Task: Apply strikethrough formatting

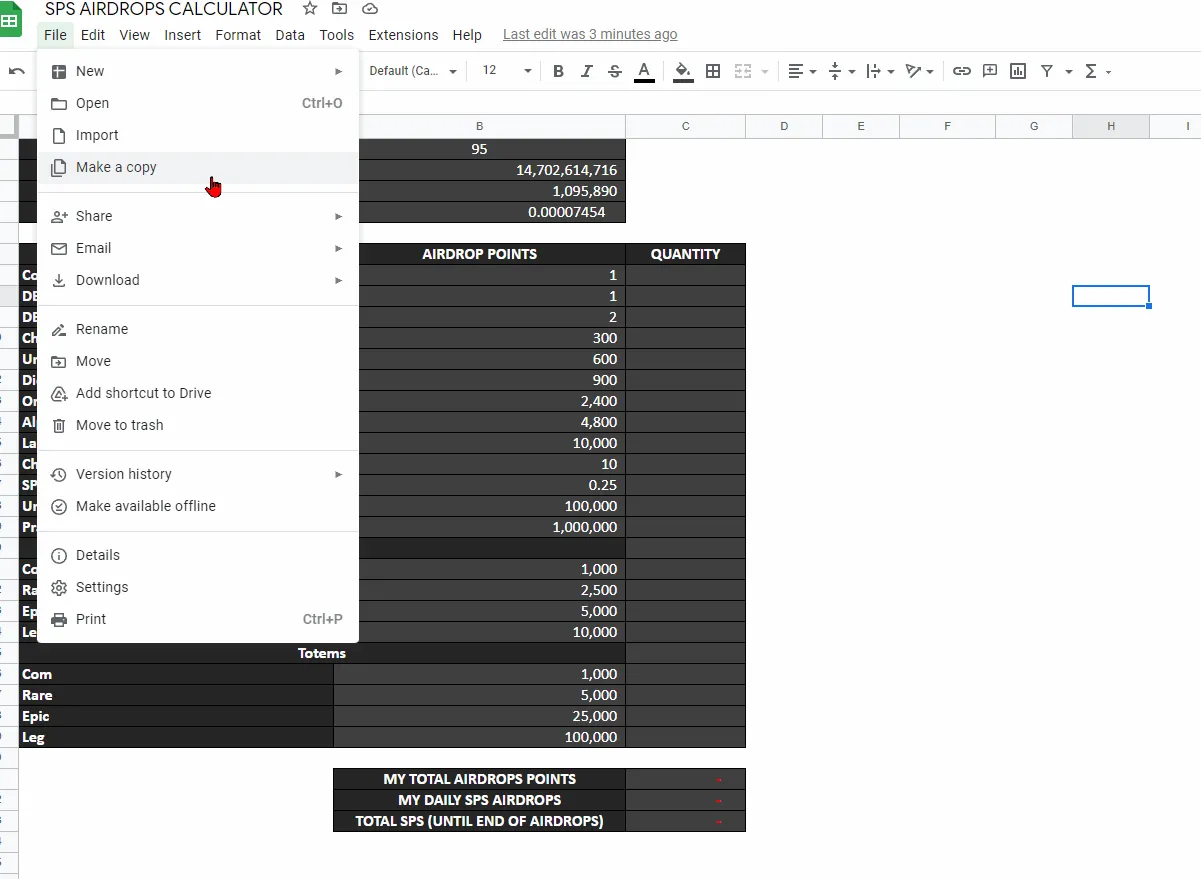Action: (615, 71)
